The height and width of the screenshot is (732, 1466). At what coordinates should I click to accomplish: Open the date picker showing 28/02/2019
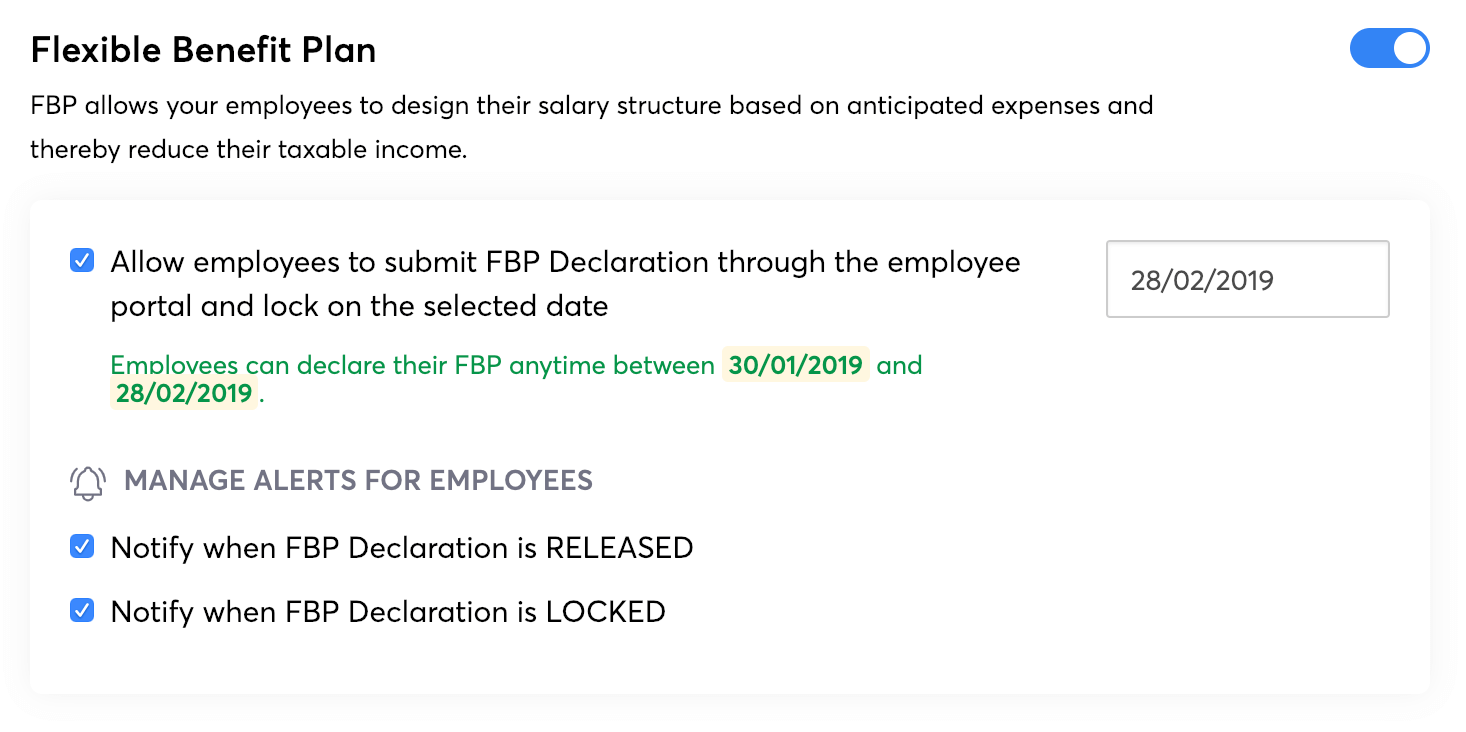click(1247, 279)
